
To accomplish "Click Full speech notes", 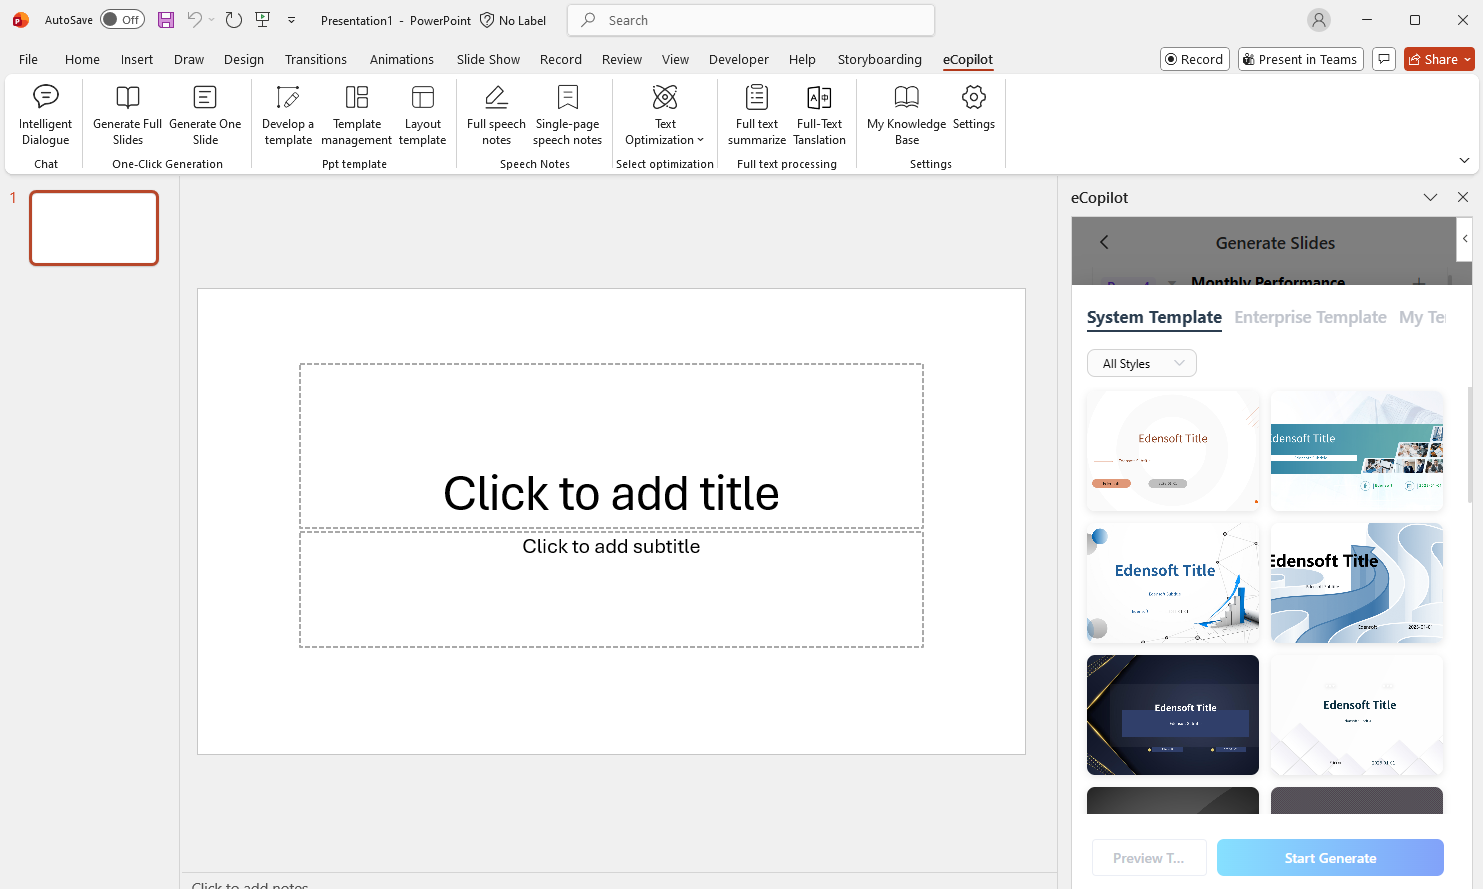I will click(x=495, y=115).
